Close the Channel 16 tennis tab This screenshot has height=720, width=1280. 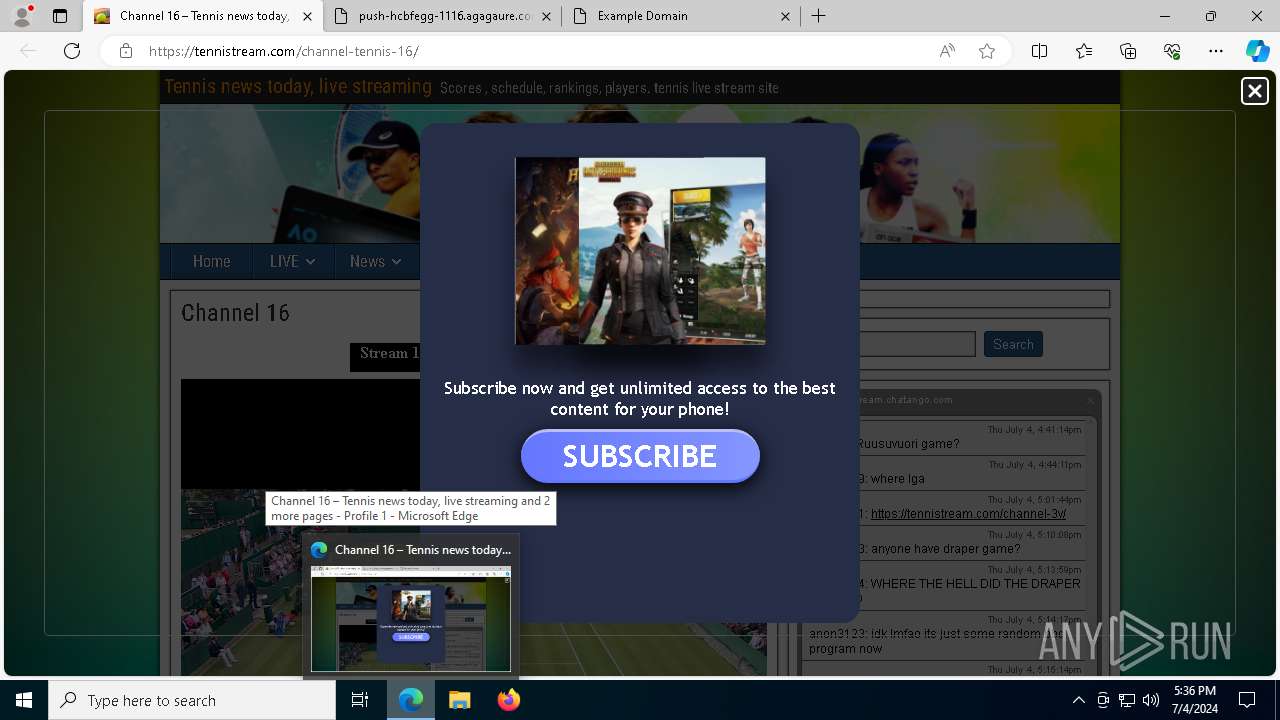tap(307, 16)
